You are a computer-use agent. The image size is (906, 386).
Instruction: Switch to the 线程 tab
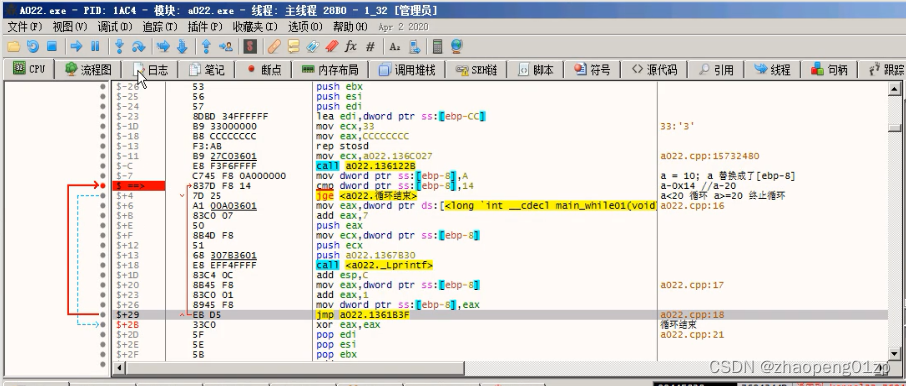click(x=773, y=69)
